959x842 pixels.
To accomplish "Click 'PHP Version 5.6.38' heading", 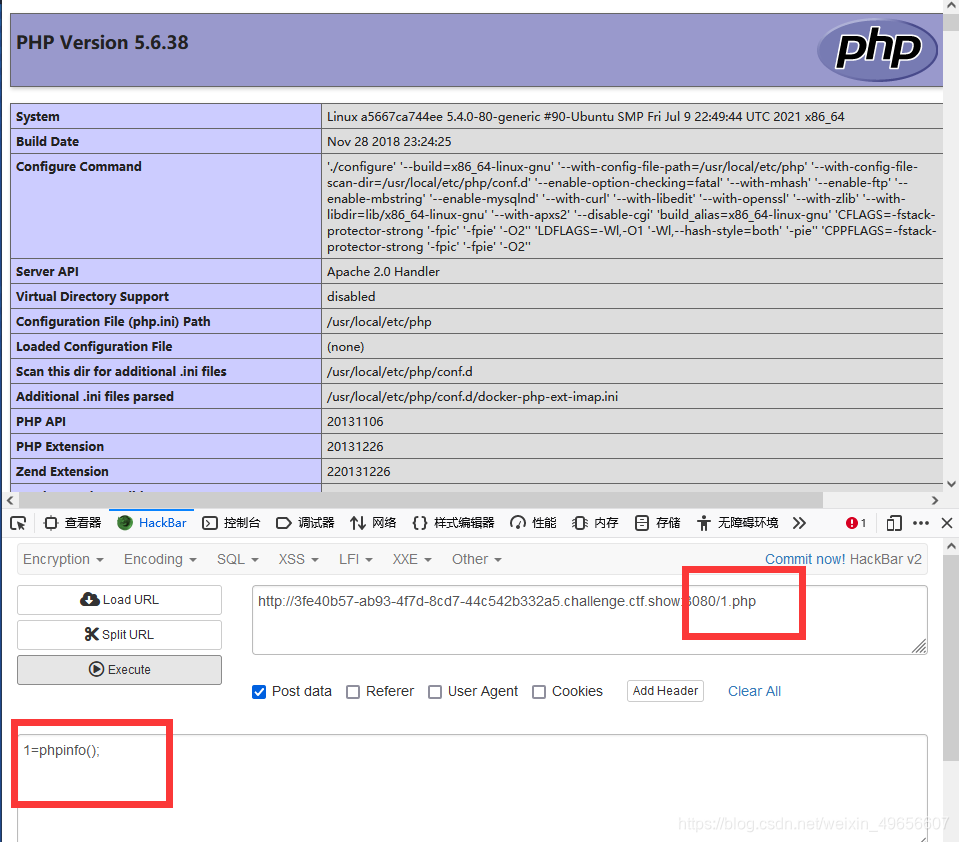I will pos(102,43).
